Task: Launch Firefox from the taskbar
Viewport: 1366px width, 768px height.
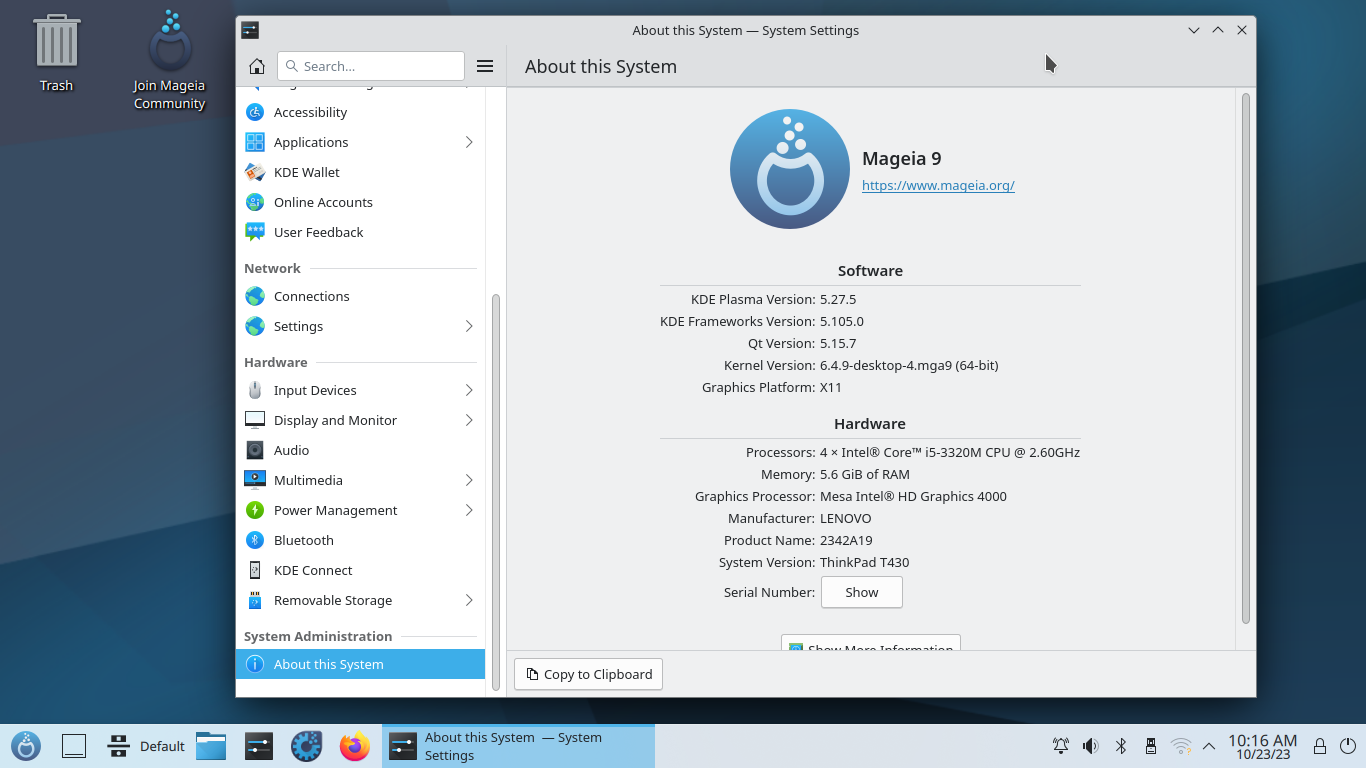Action: pos(355,746)
